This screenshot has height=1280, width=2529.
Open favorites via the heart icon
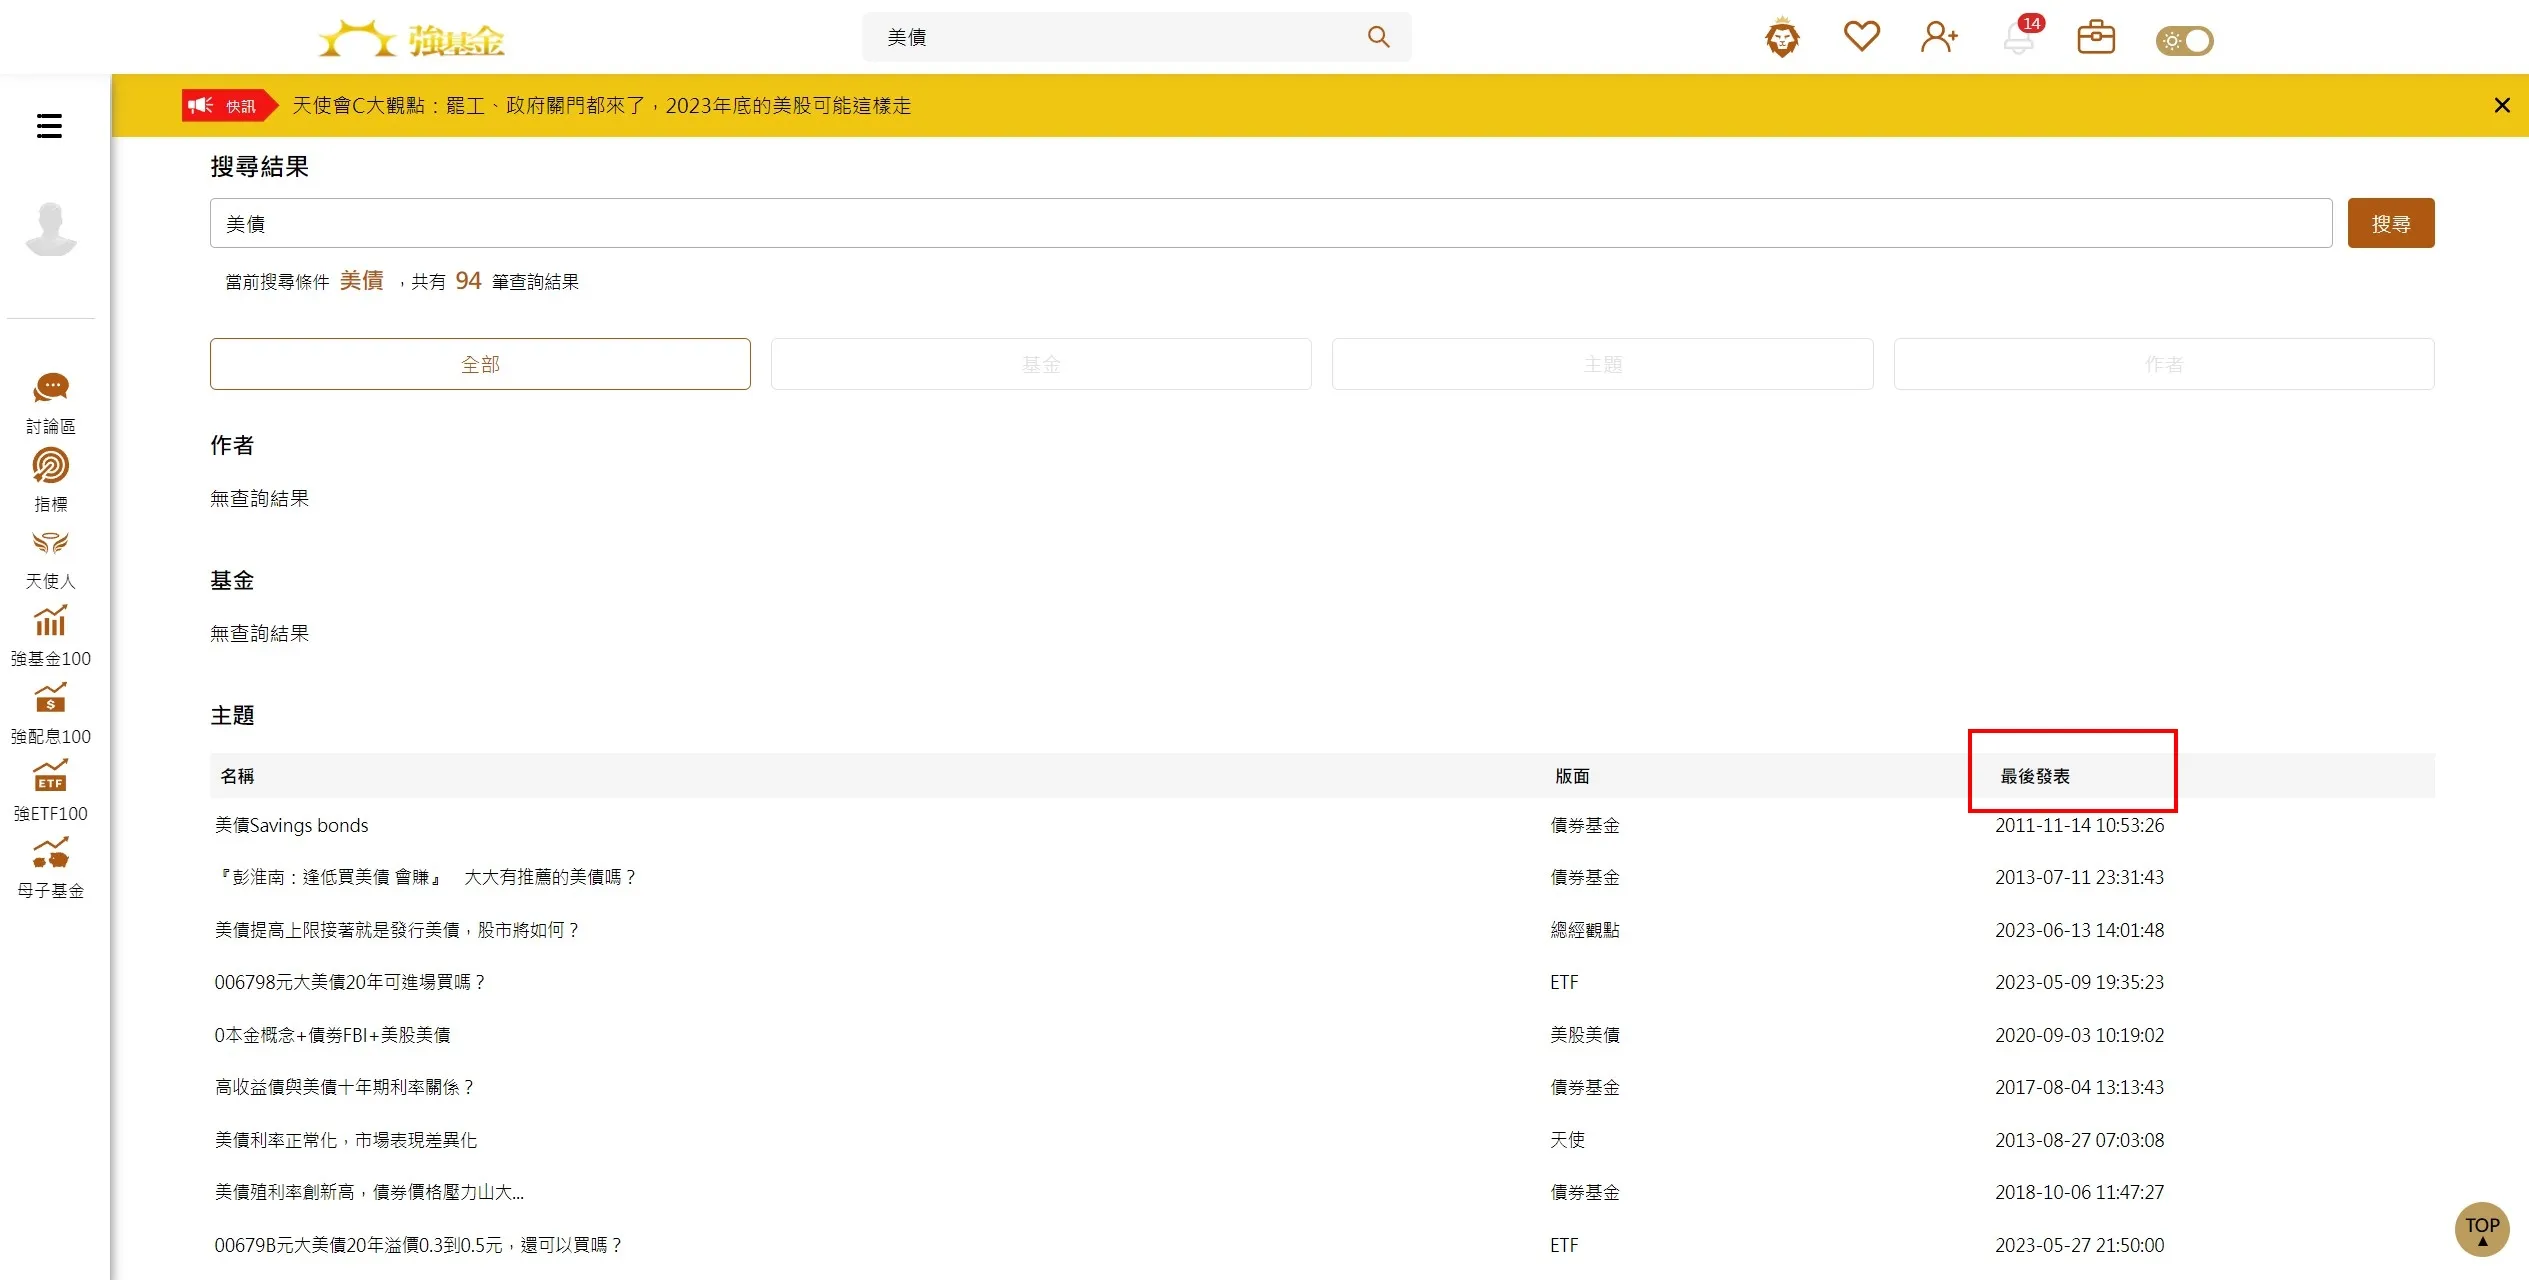click(1861, 37)
